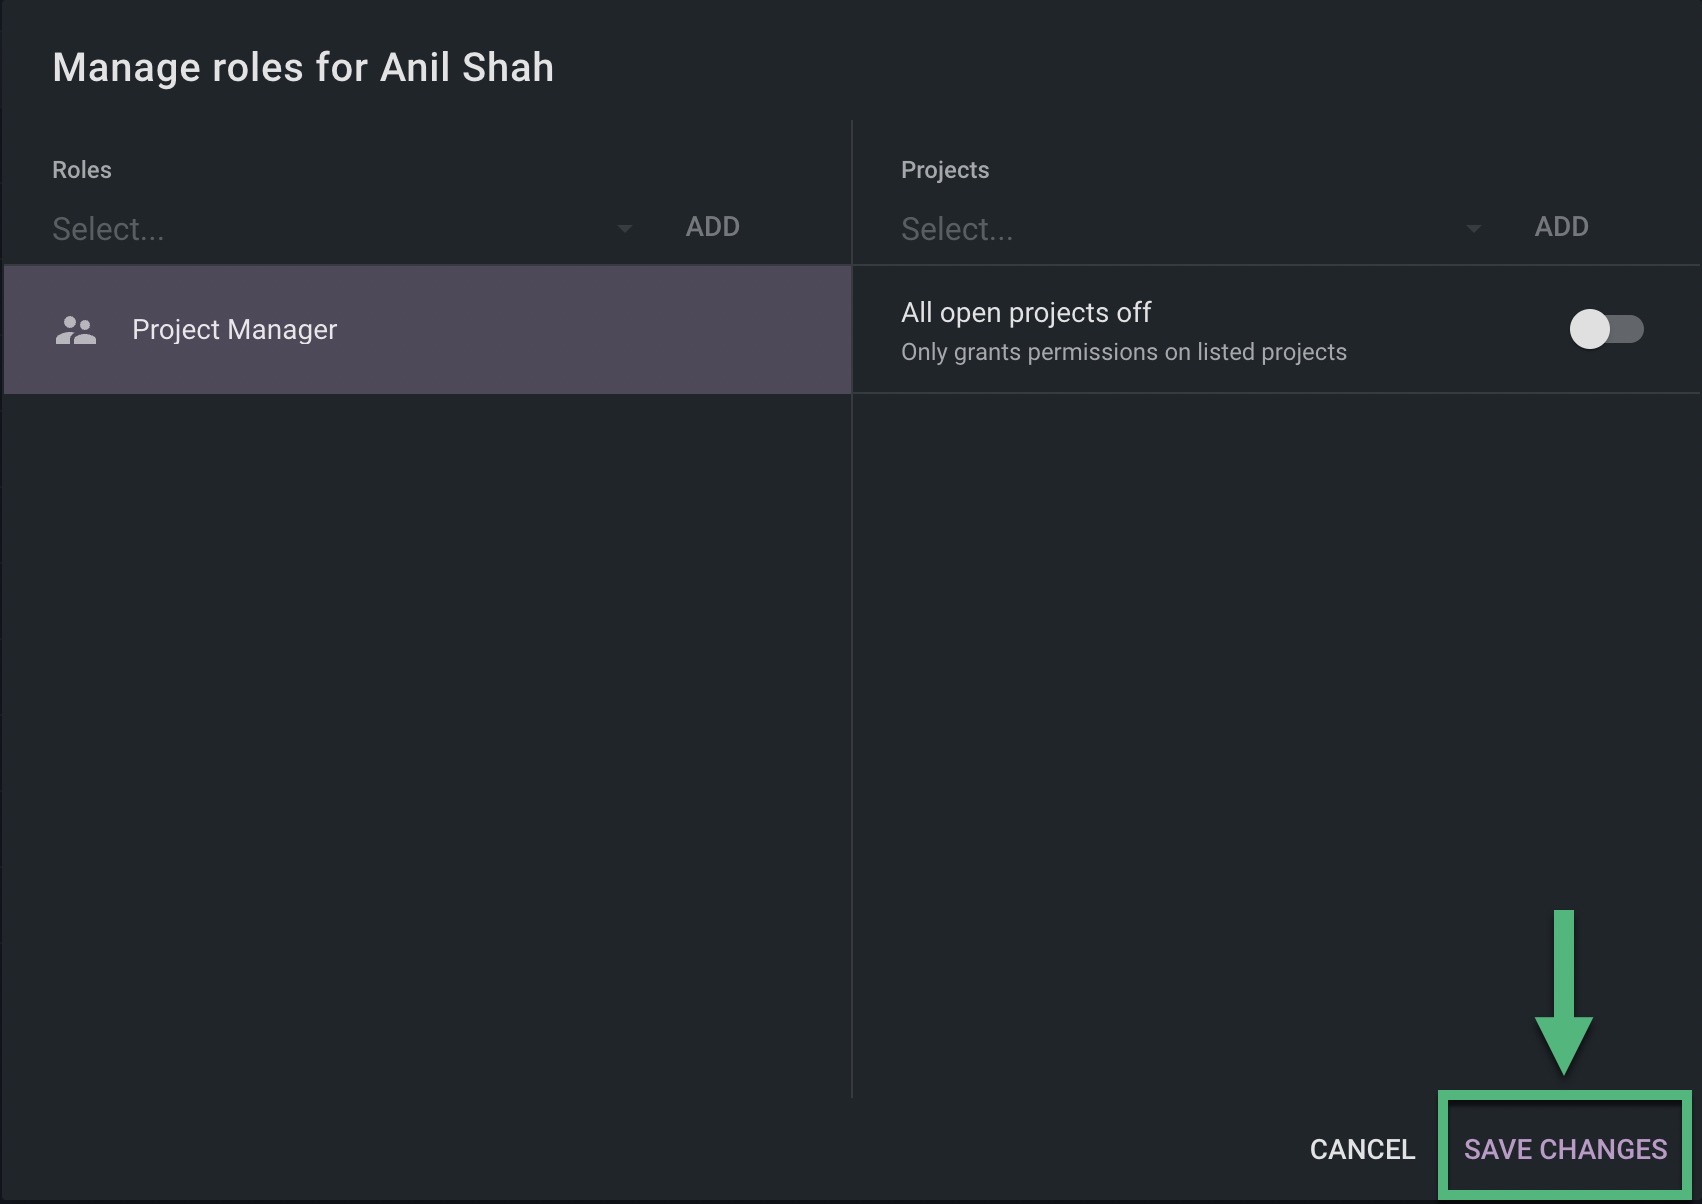Enable the All open projects toggle
Viewport: 1702px width, 1204px height.
point(1606,329)
